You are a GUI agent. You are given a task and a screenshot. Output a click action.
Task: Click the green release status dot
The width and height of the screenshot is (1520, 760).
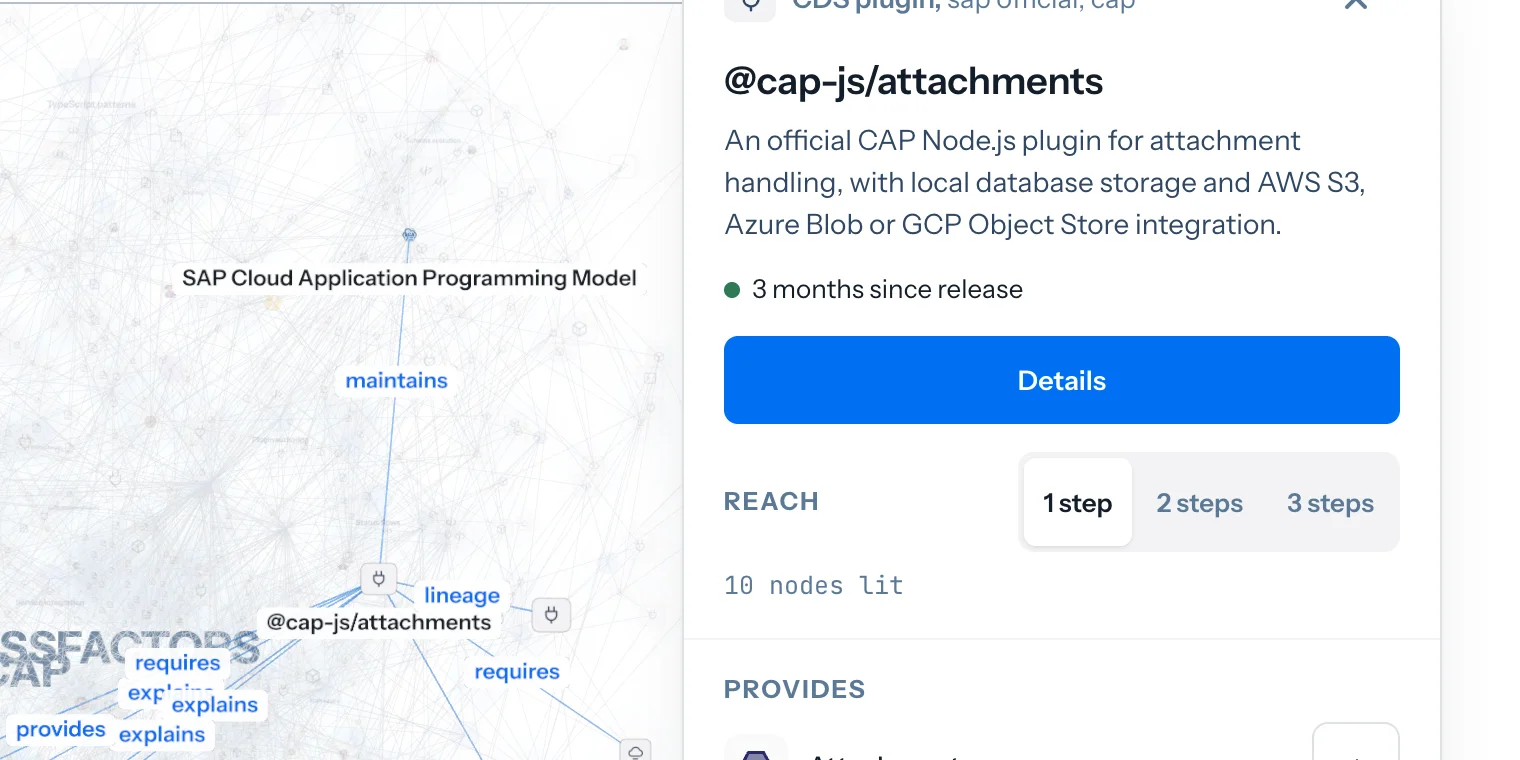click(732, 290)
